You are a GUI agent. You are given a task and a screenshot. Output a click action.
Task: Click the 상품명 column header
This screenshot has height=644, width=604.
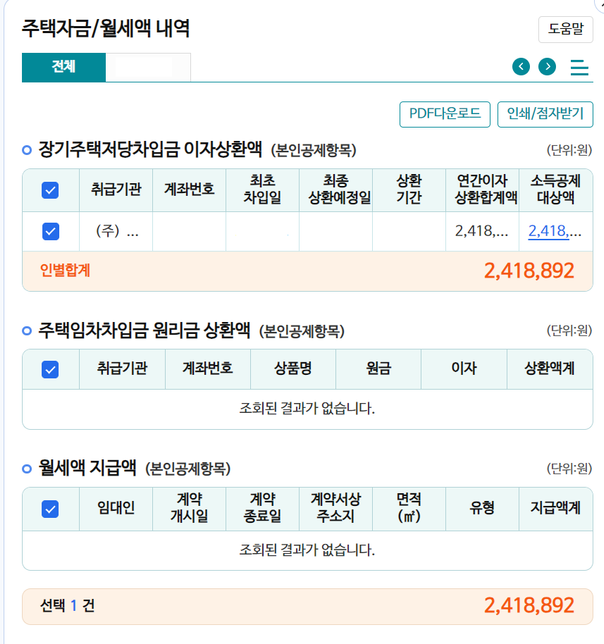[x=293, y=369]
